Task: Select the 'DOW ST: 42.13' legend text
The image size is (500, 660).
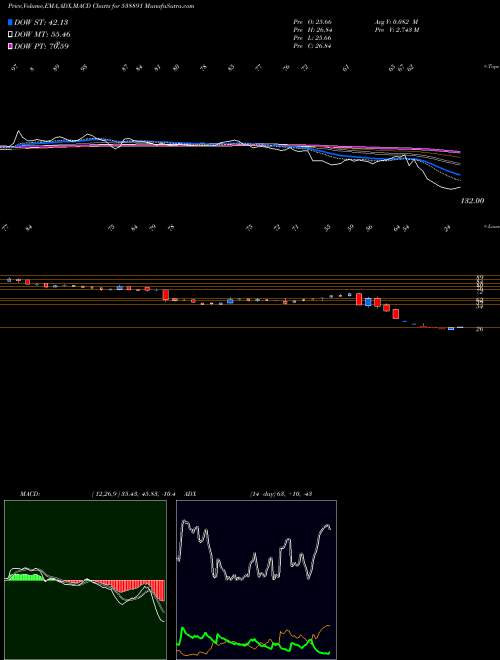Action: pyautogui.click(x=41, y=22)
